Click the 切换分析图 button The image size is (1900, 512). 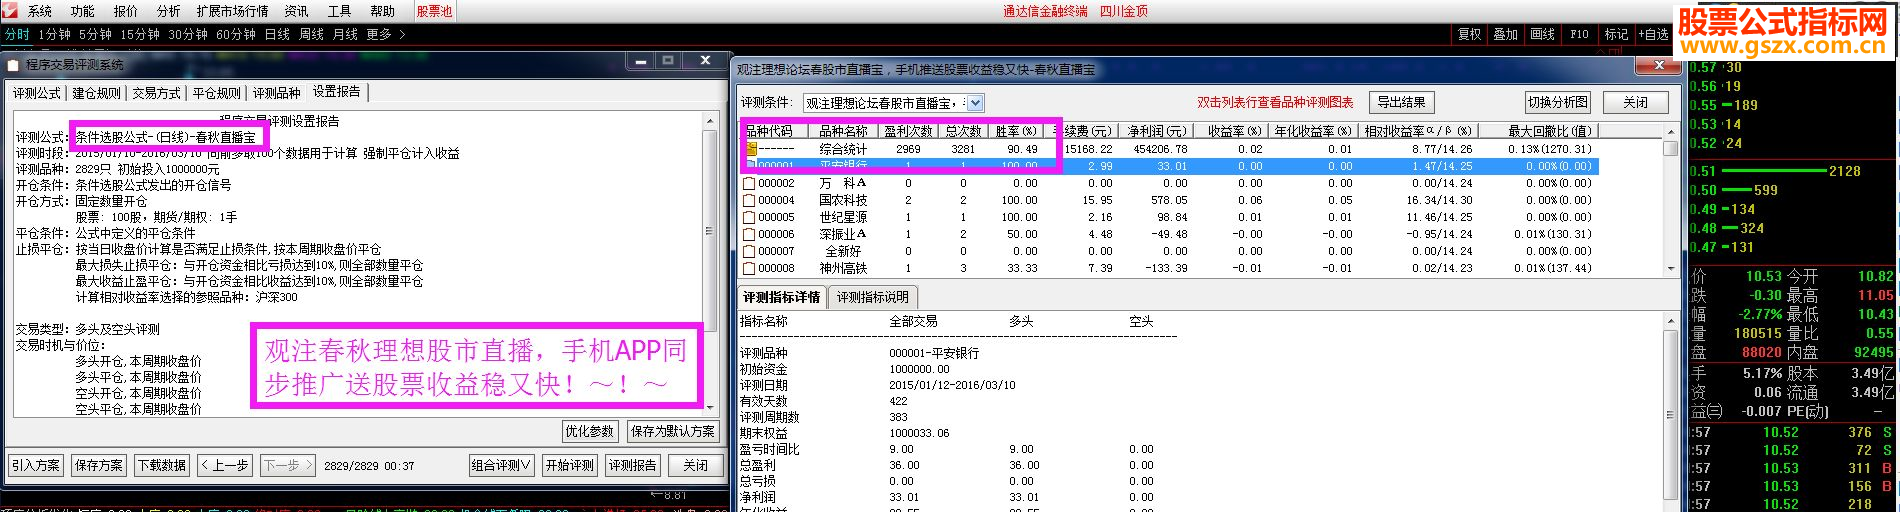click(1558, 102)
